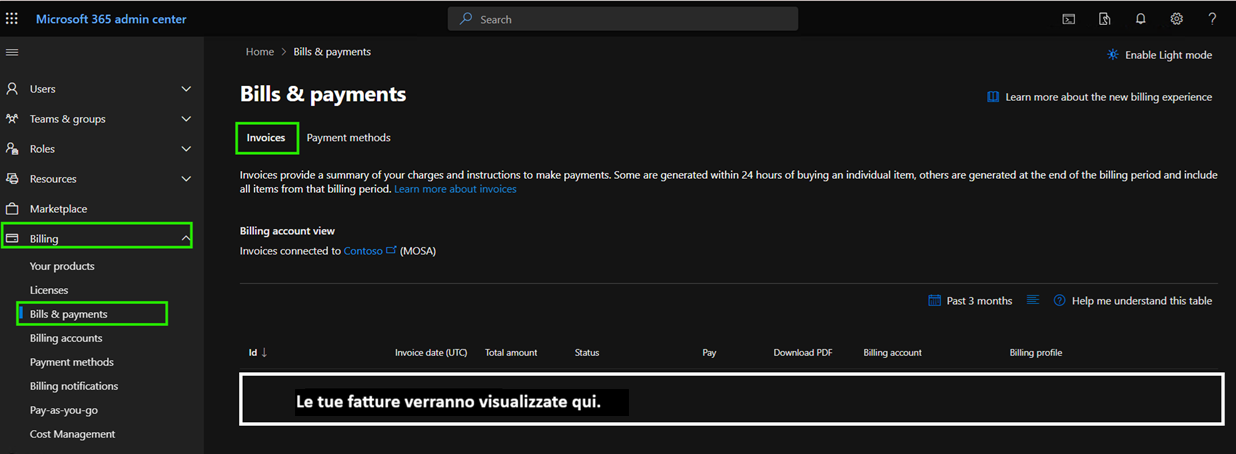This screenshot has height=454, width=1236.
Task: Expand the Teams & groups chevron
Action: pos(186,119)
